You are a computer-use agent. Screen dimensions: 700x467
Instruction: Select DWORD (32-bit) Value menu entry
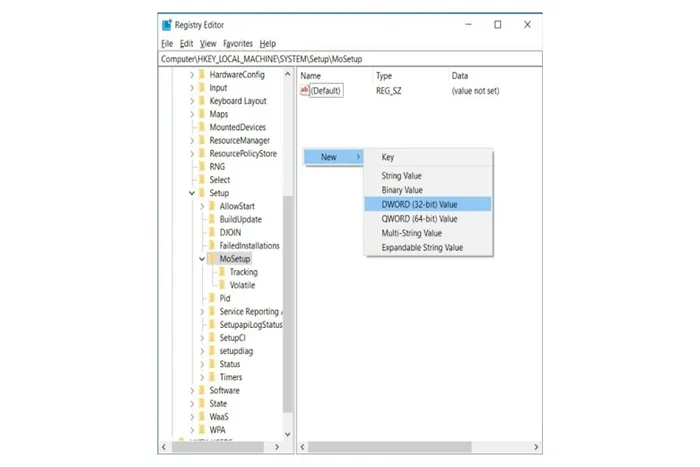[x=428, y=204]
